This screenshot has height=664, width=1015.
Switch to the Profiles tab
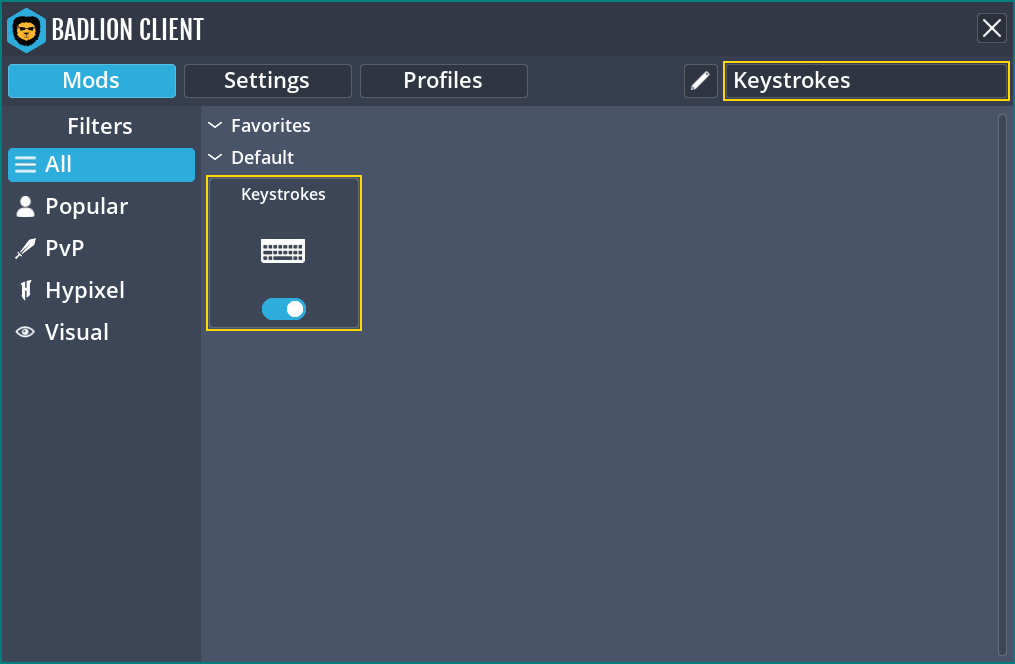tap(443, 81)
